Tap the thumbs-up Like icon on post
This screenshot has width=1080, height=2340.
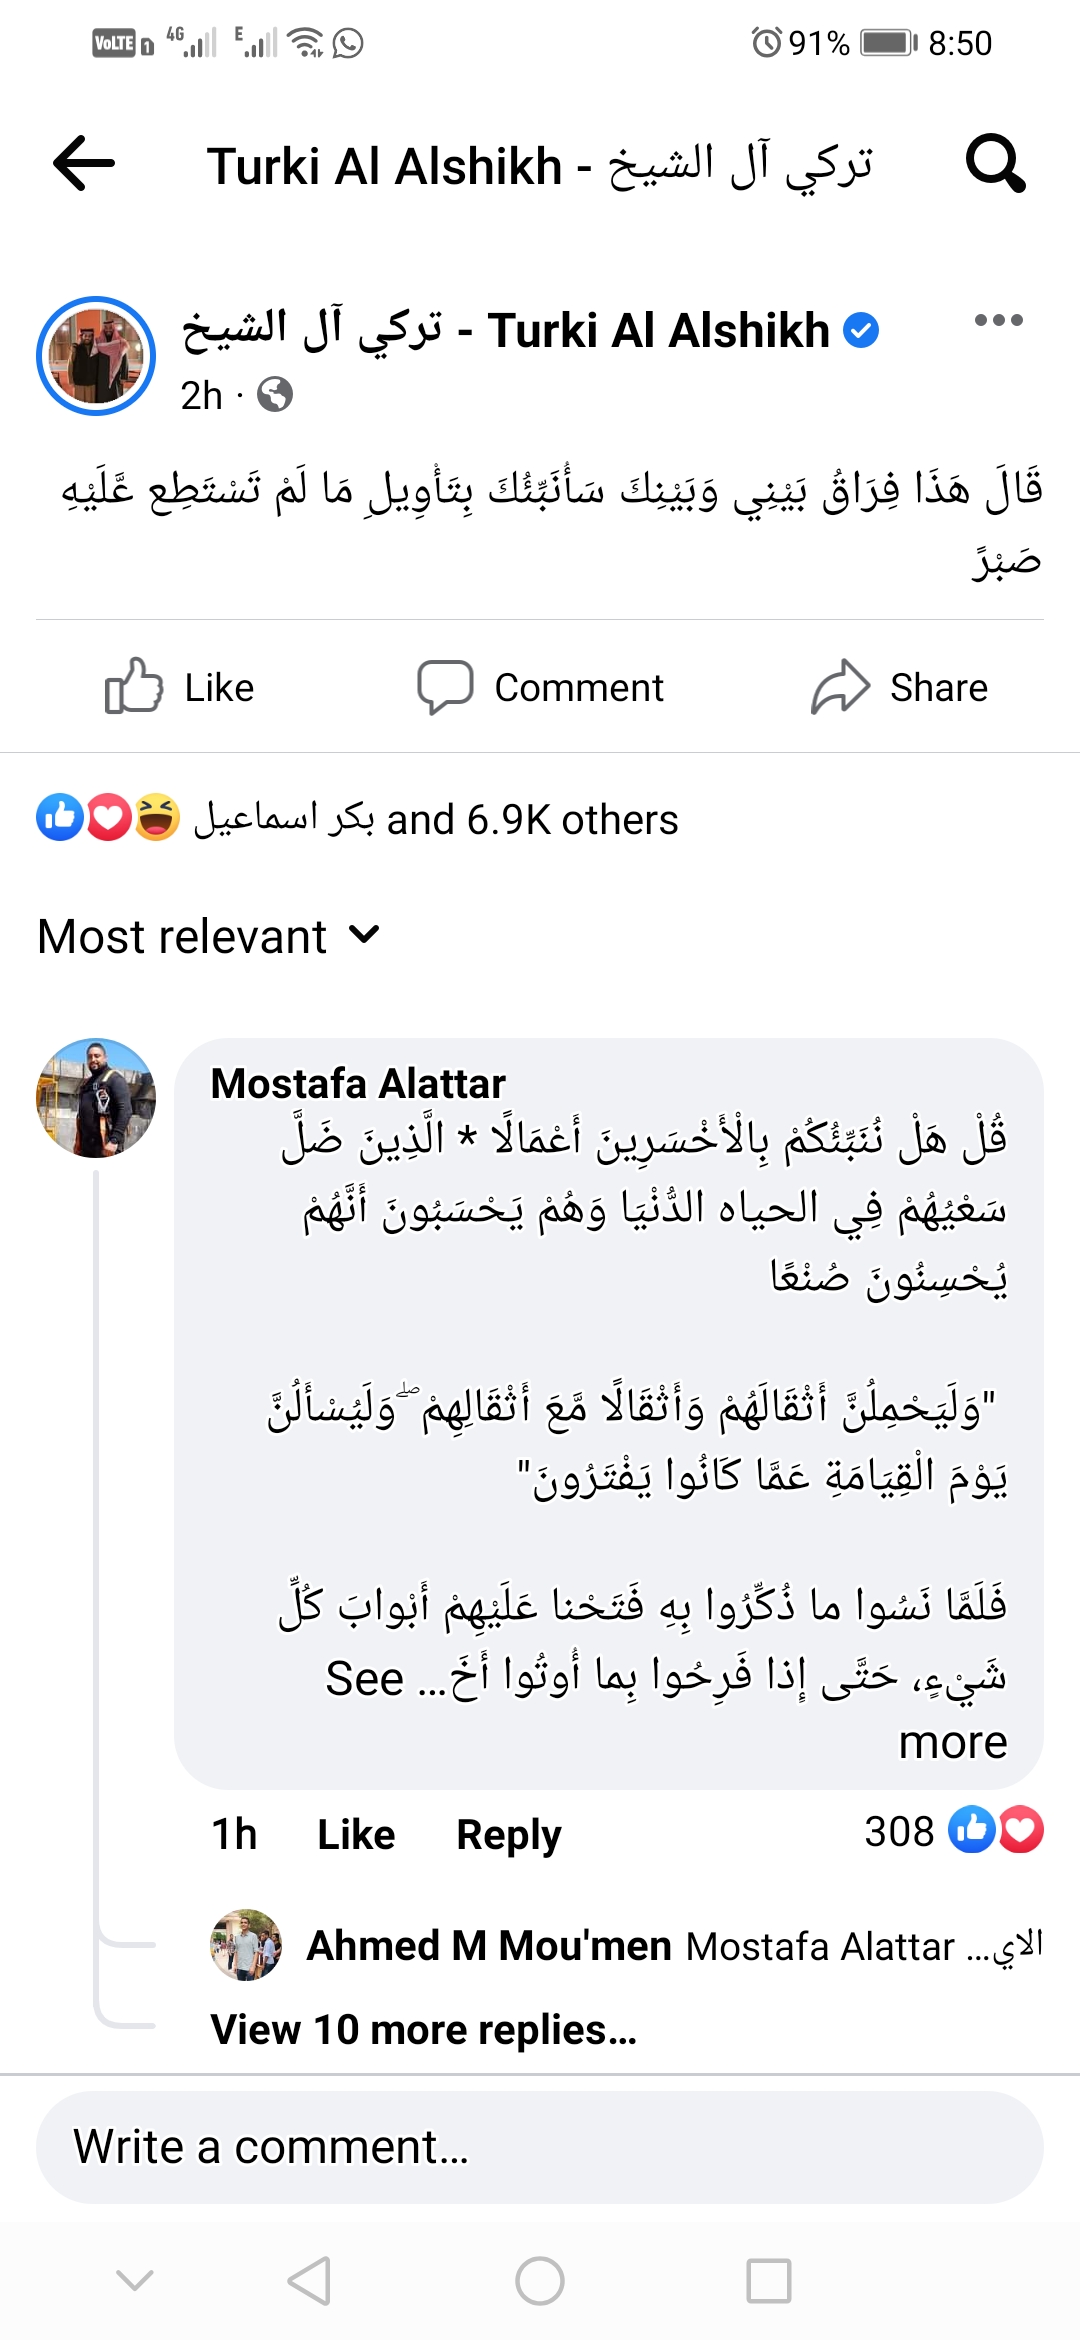click(x=134, y=687)
